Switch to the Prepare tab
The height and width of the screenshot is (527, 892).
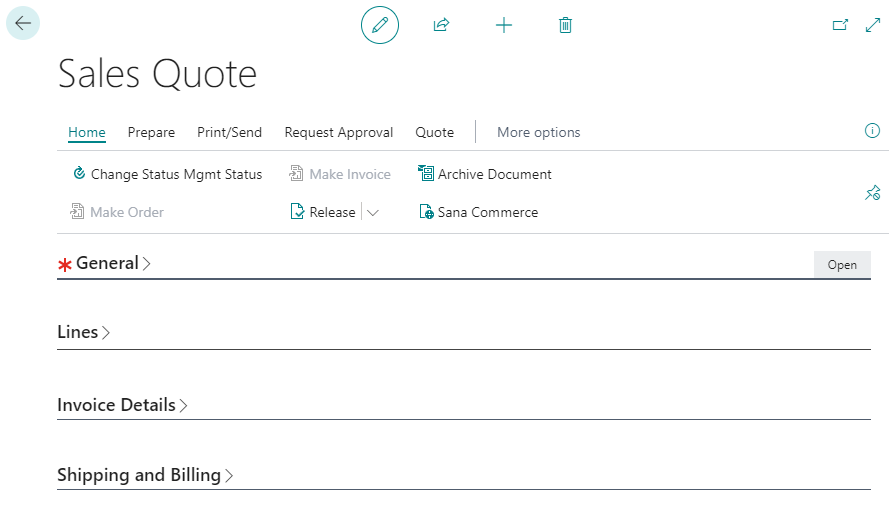pos(151,132)
